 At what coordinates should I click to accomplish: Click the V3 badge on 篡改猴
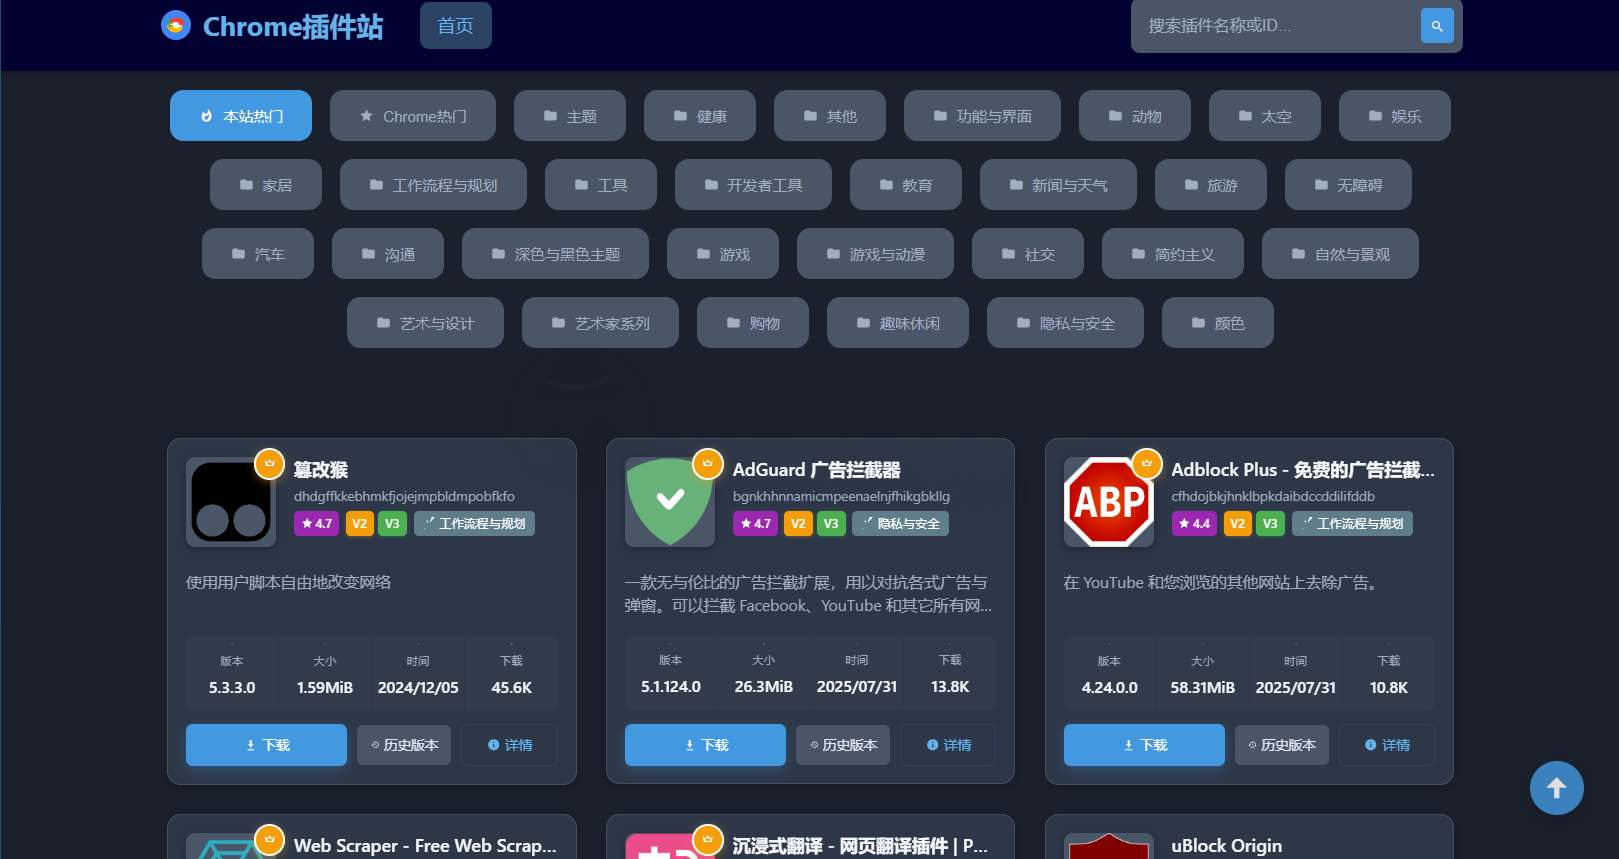coord(392,523)
